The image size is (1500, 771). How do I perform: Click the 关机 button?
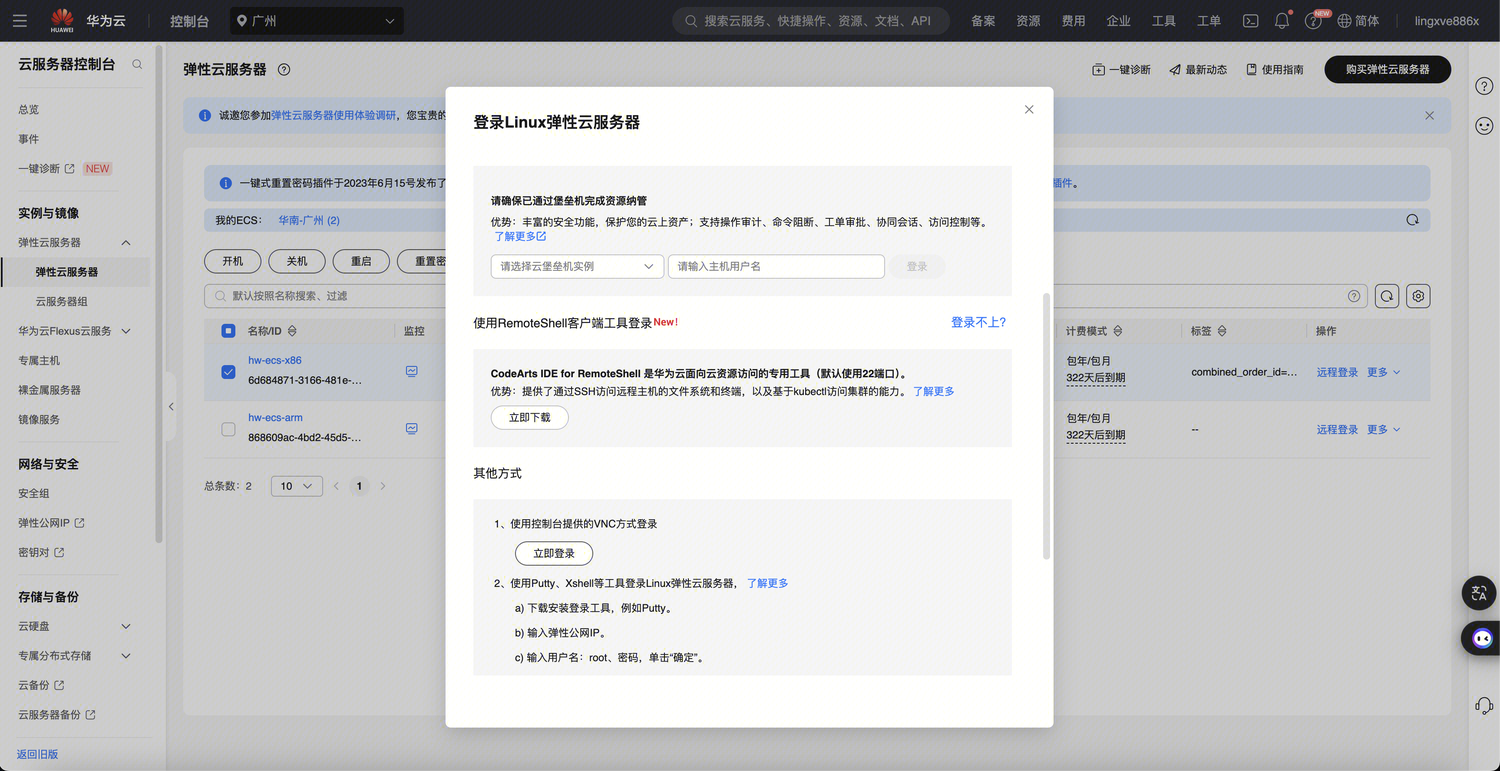click(297, 261)
